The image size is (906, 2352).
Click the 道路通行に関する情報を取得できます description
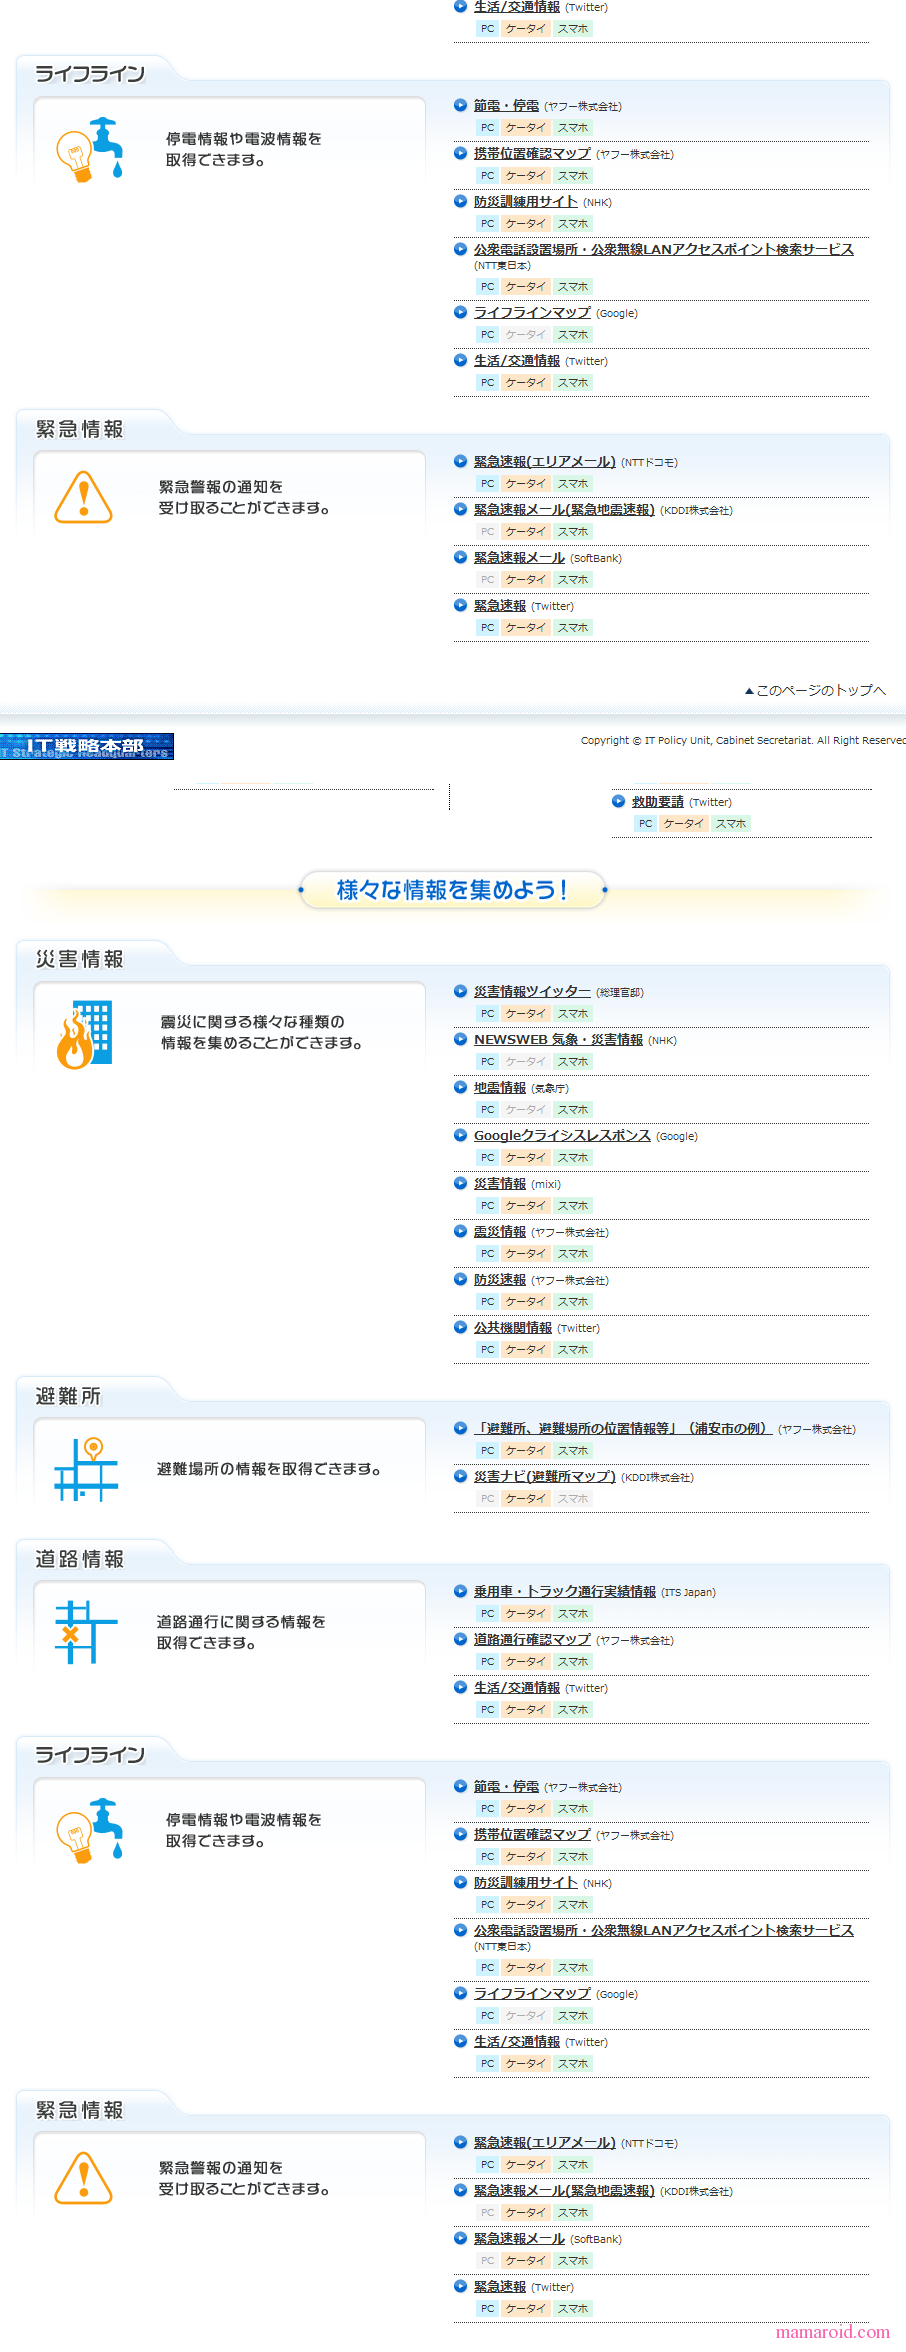(x=241, y=1633)
